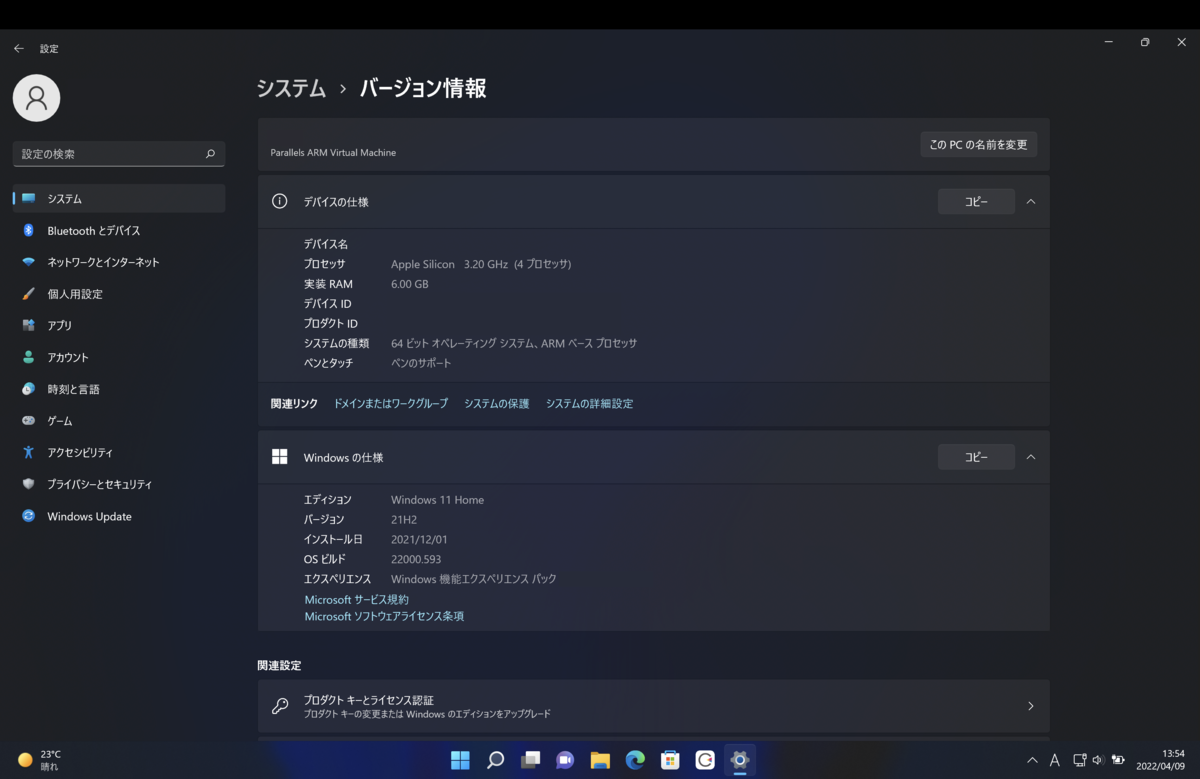Open ドメインまたはワークグループ link

(x=391, y=404)
